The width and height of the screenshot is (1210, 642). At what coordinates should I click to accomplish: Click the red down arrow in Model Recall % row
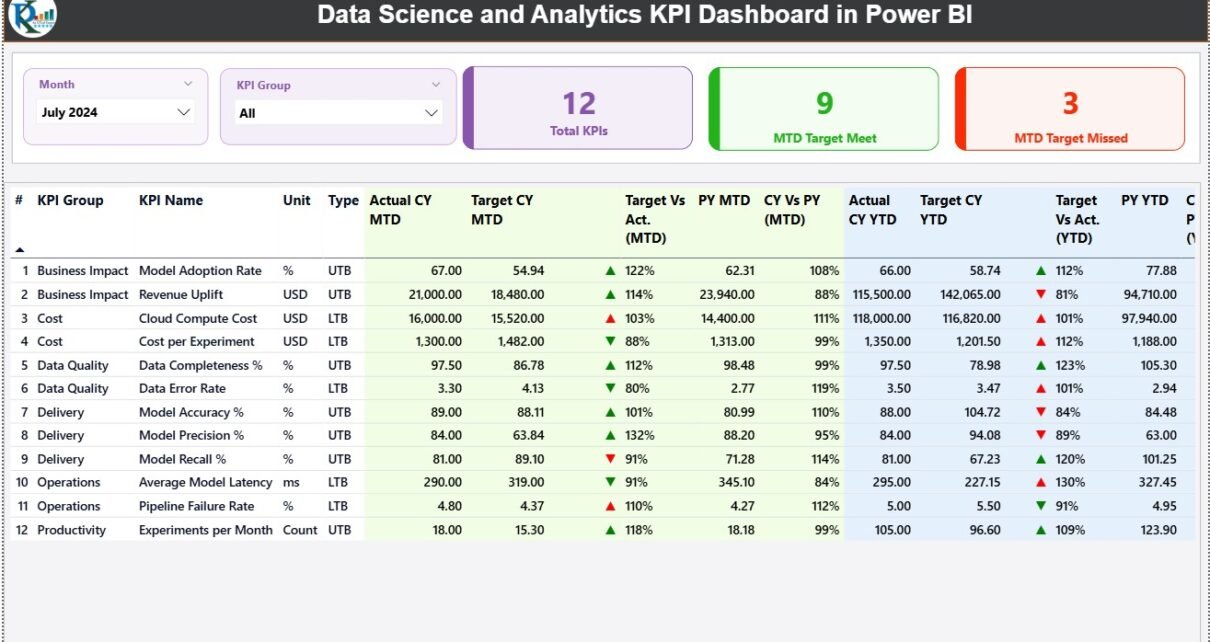point(610,459)
